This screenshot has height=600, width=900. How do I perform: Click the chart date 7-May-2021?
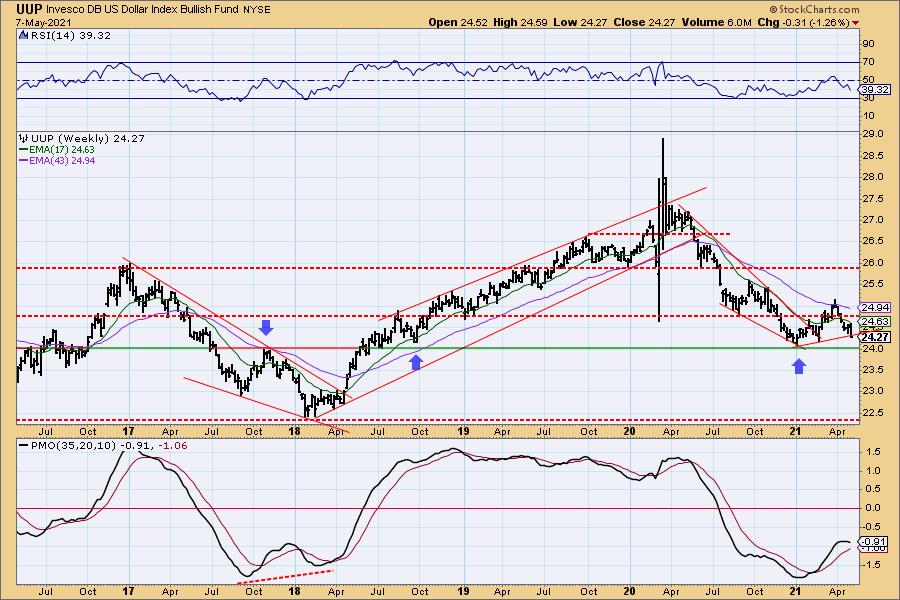[44, 22]
